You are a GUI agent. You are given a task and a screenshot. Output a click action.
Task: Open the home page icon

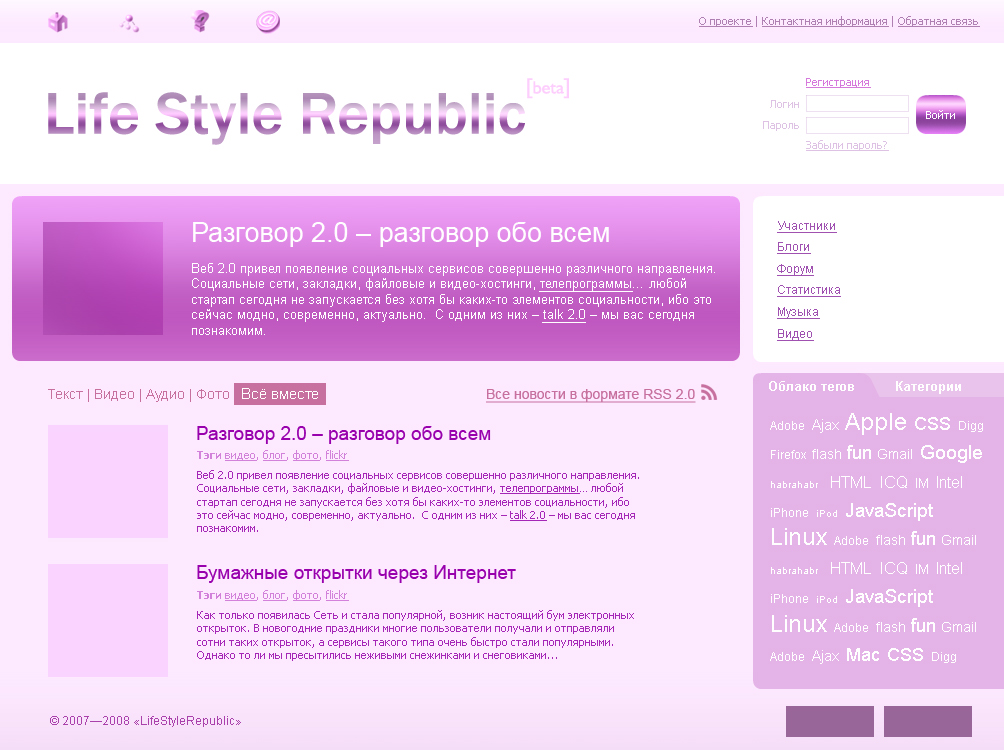point(58,20)
